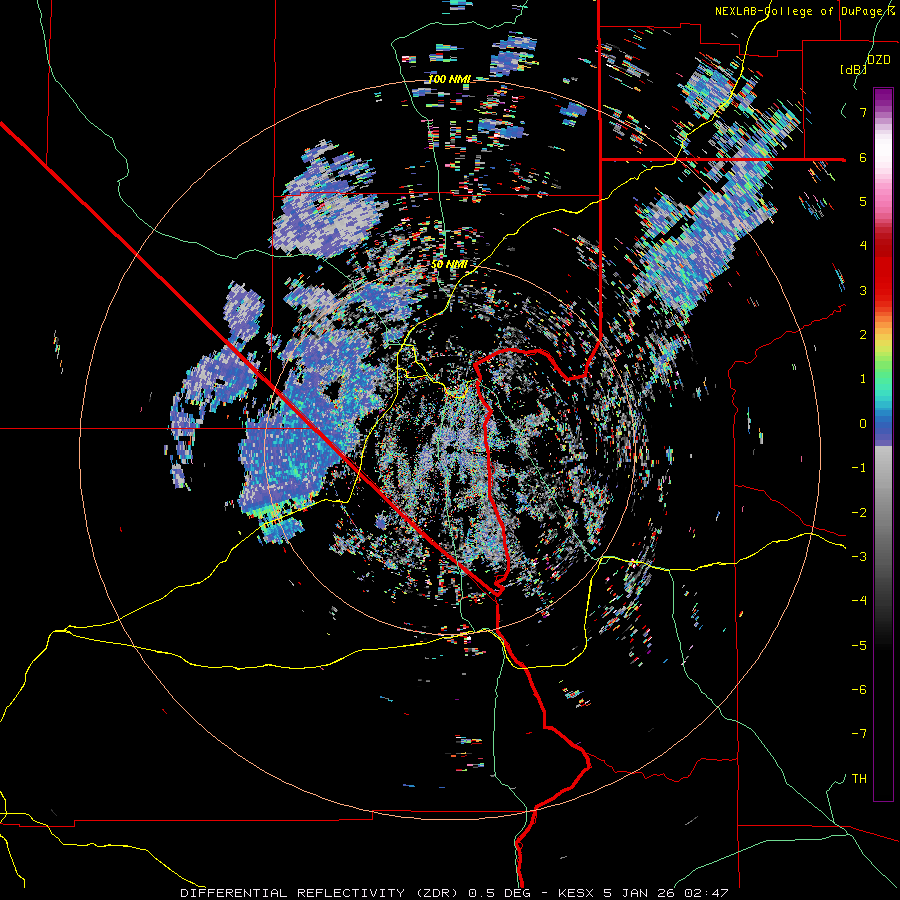Click the "1" value on the scale
Screen dimensions: 900x900
pyautogui.click(x=863, y=379)
